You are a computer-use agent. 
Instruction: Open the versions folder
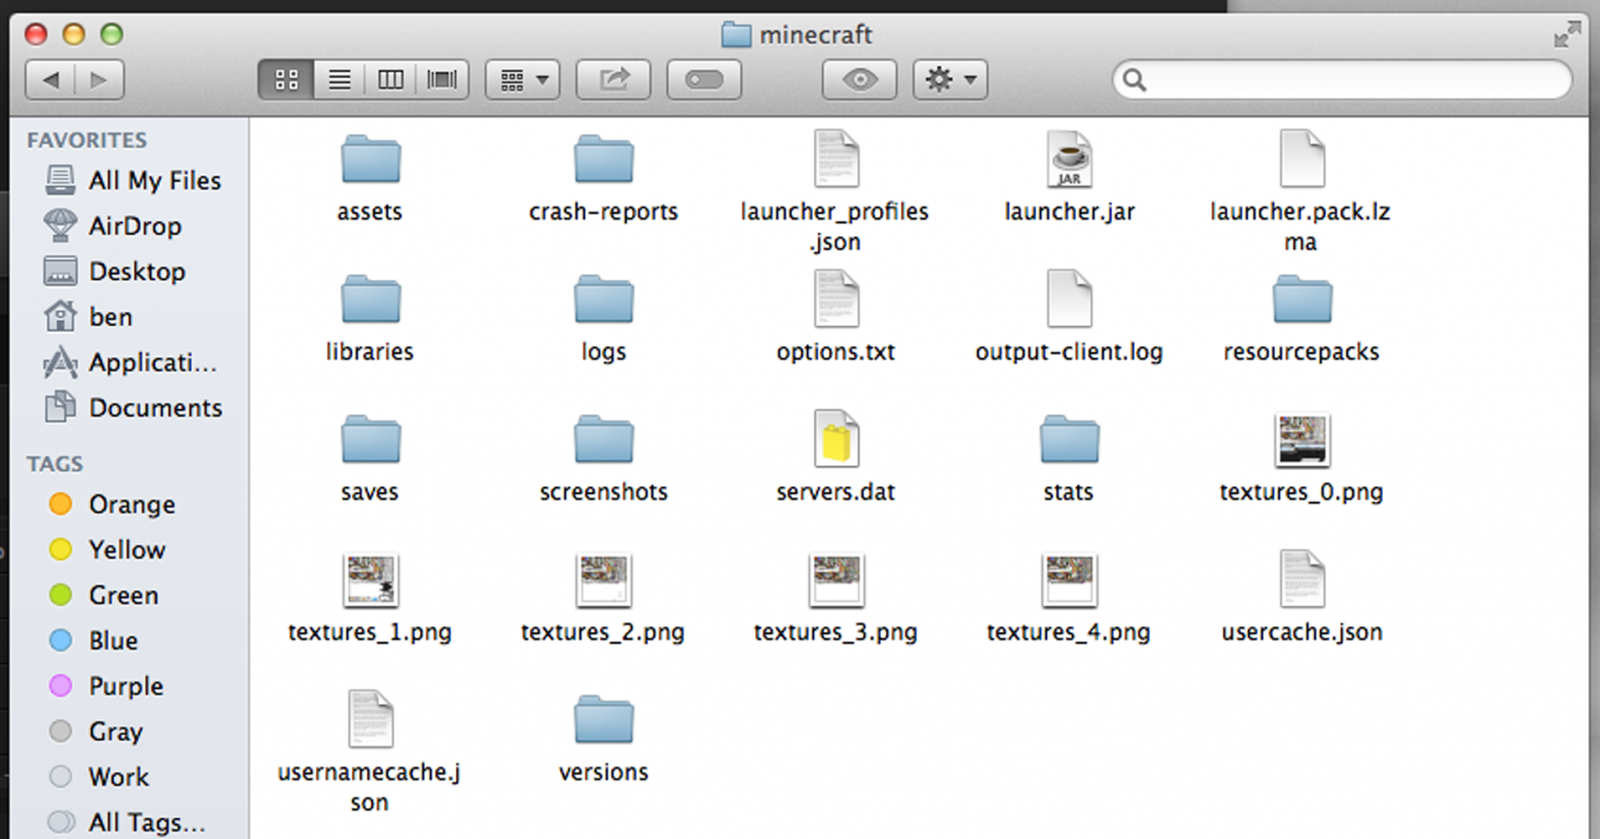click(603, 720)
